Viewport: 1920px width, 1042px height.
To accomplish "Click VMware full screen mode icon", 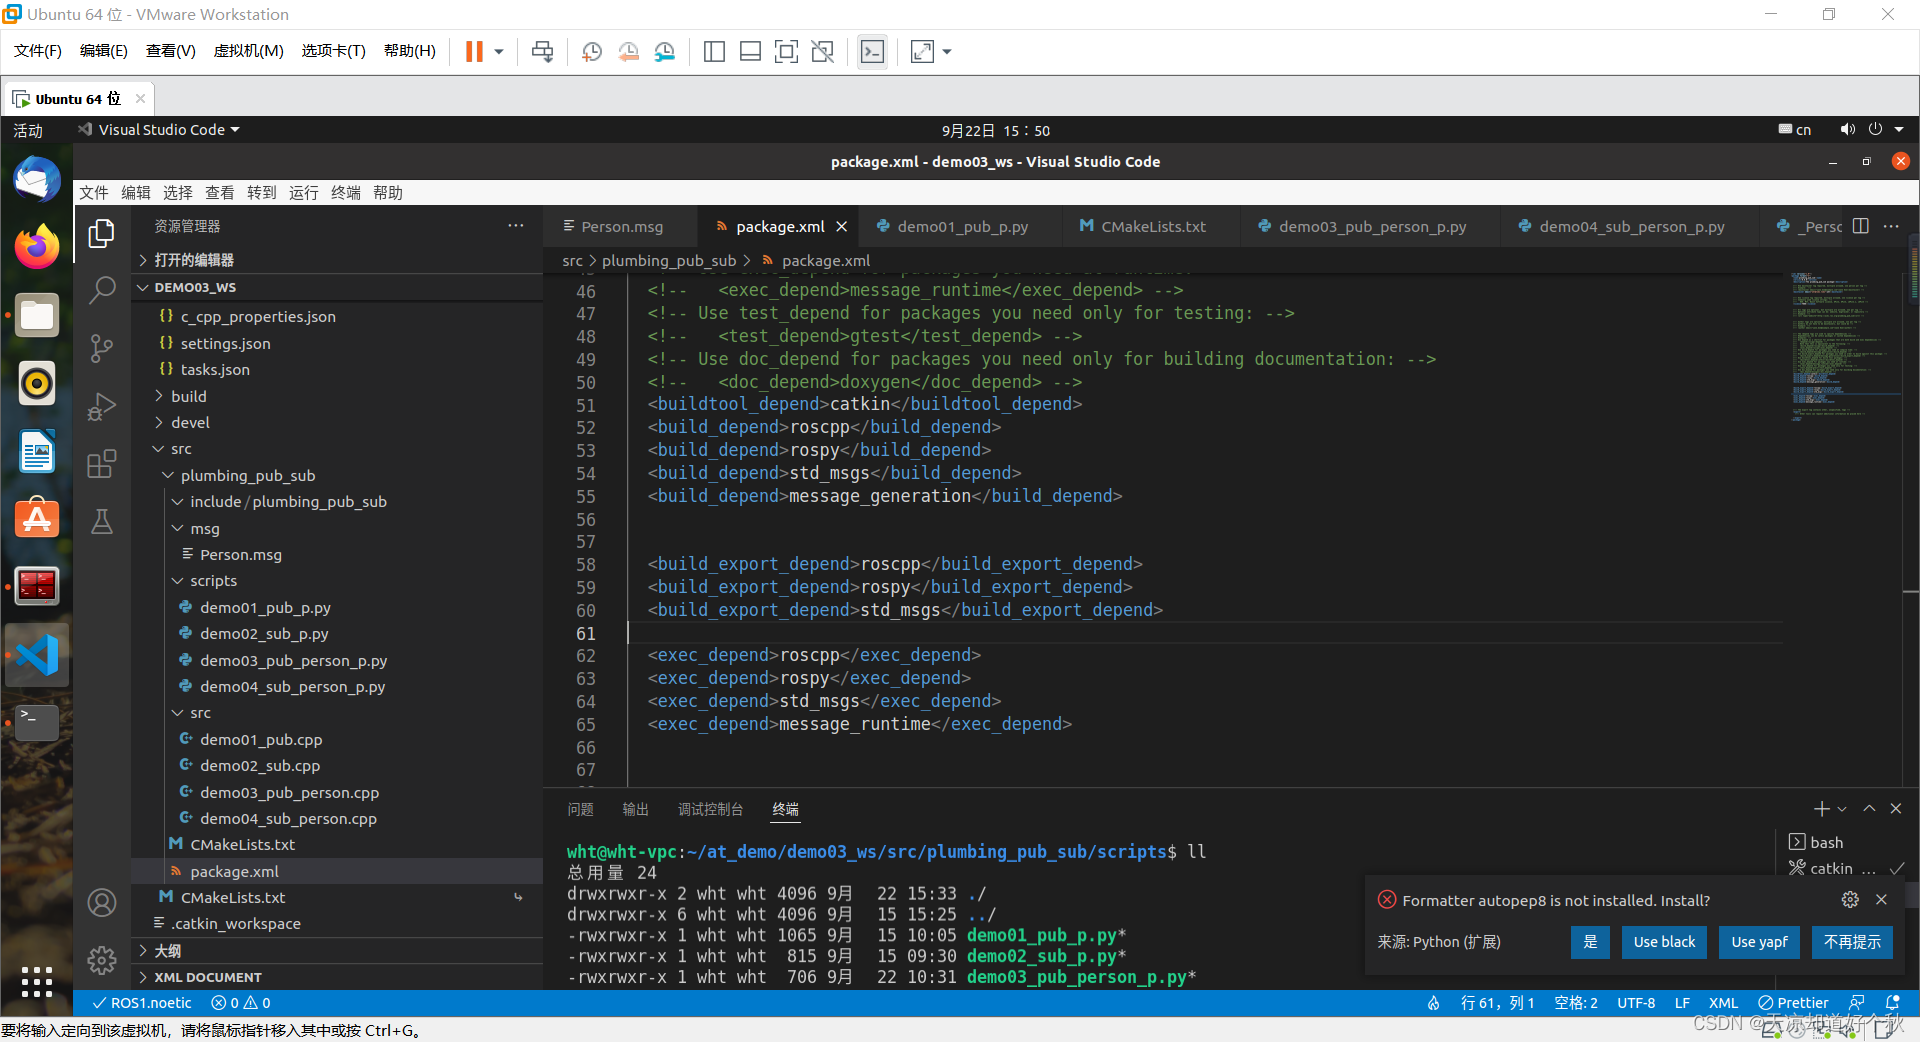I will (x=786, y=52).
